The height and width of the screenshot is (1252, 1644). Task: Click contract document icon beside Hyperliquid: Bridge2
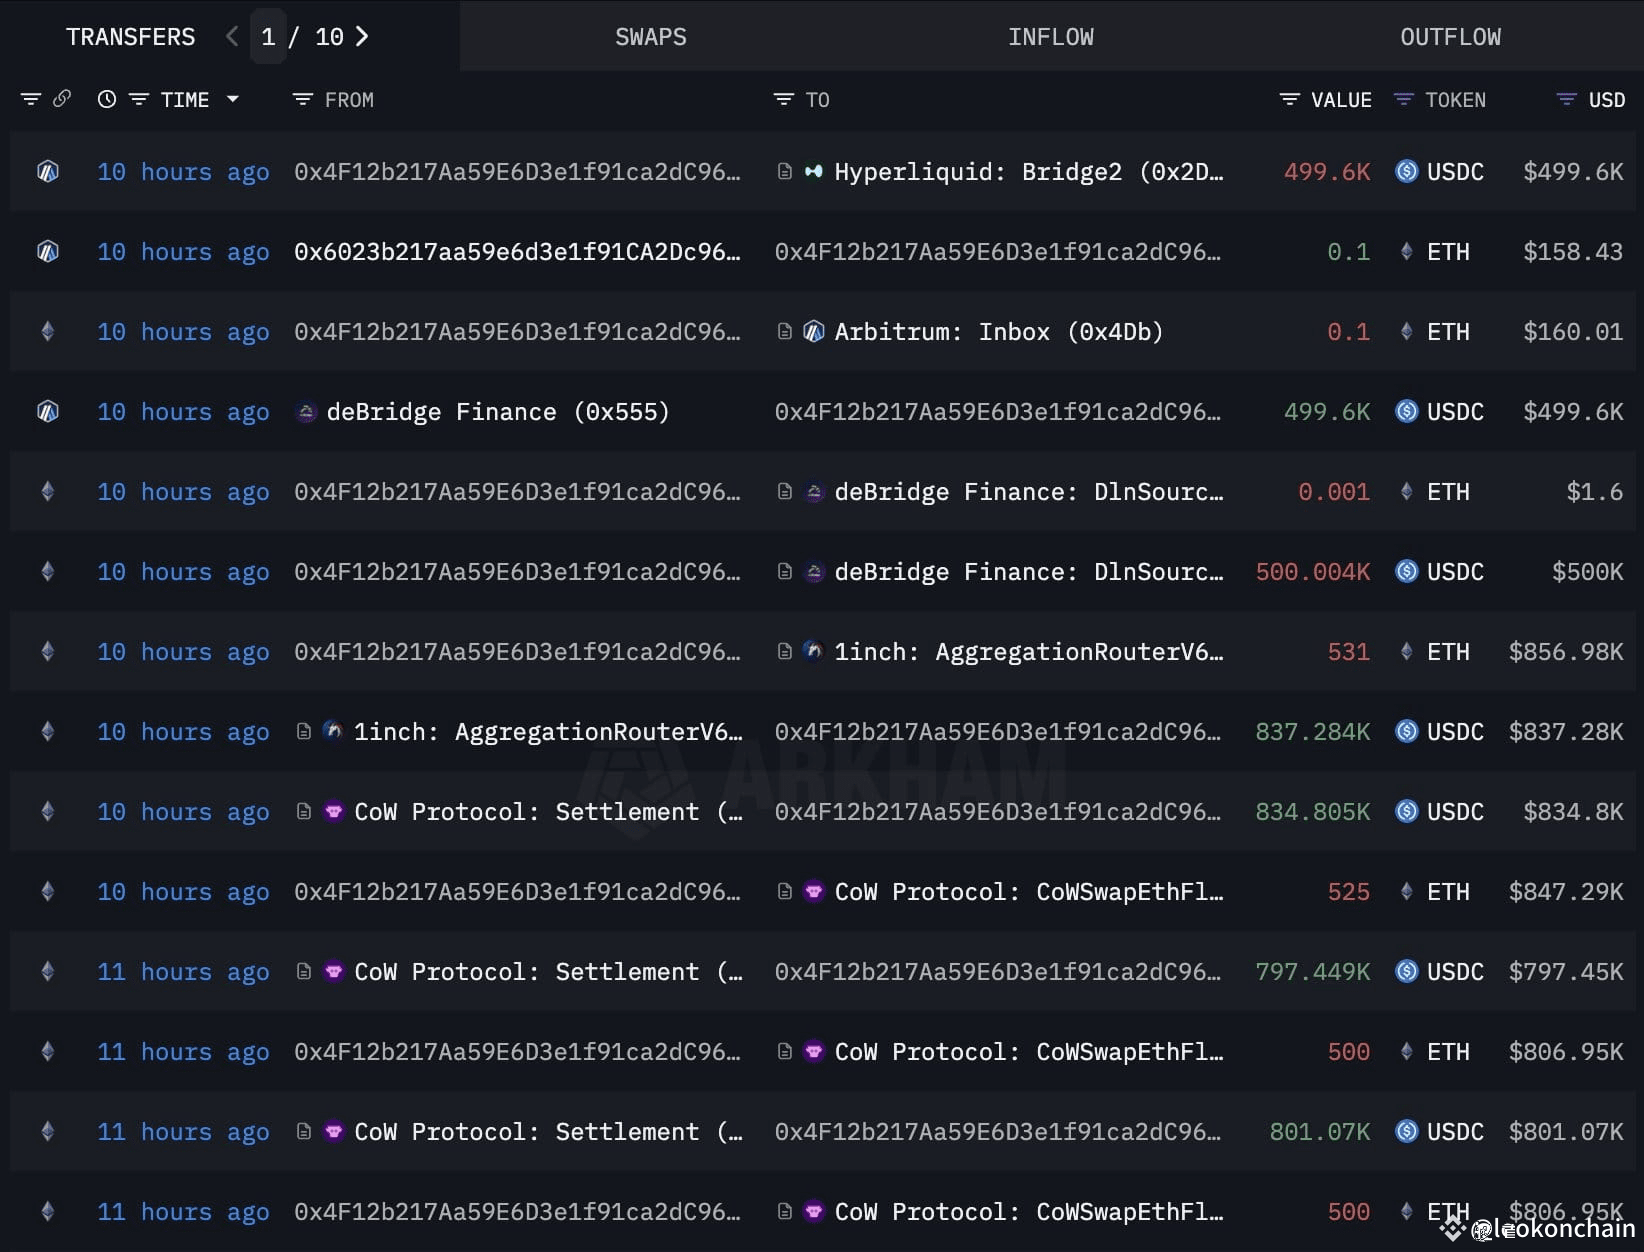785,171
